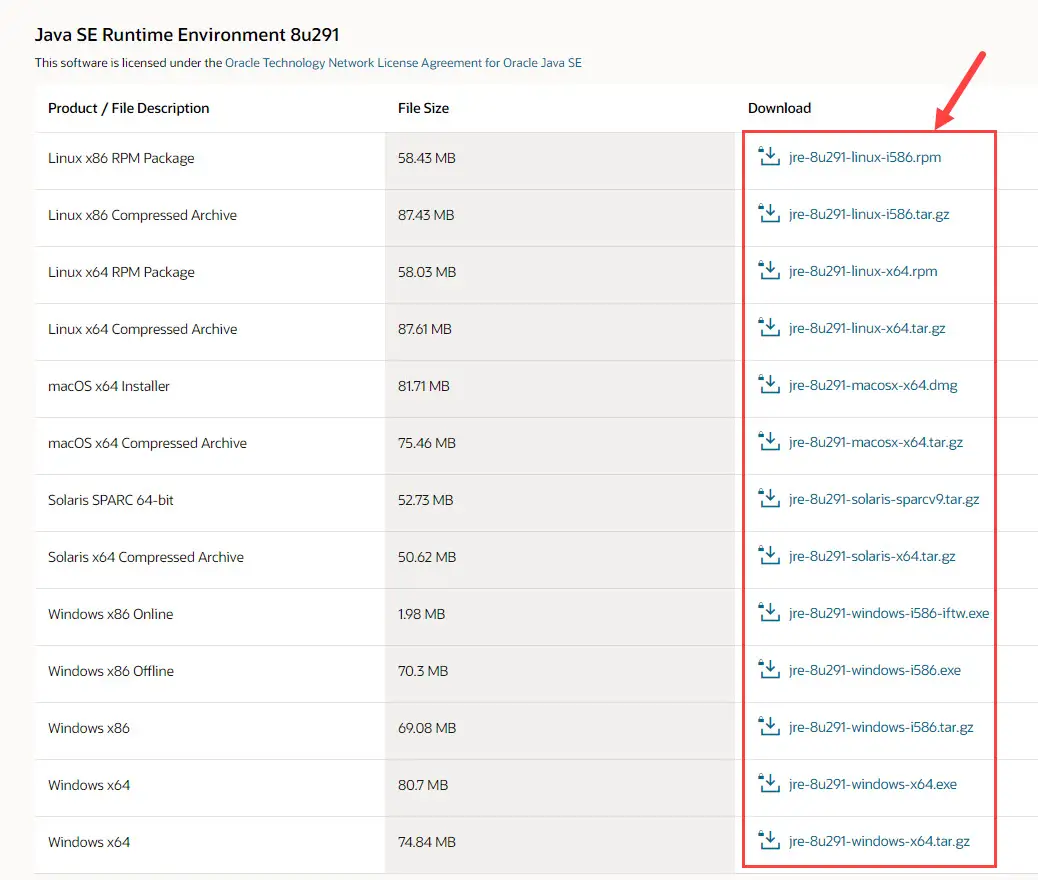Click the jre-8u291-solaris-sparcv9.tar.gz link

[x=883, y=499]
